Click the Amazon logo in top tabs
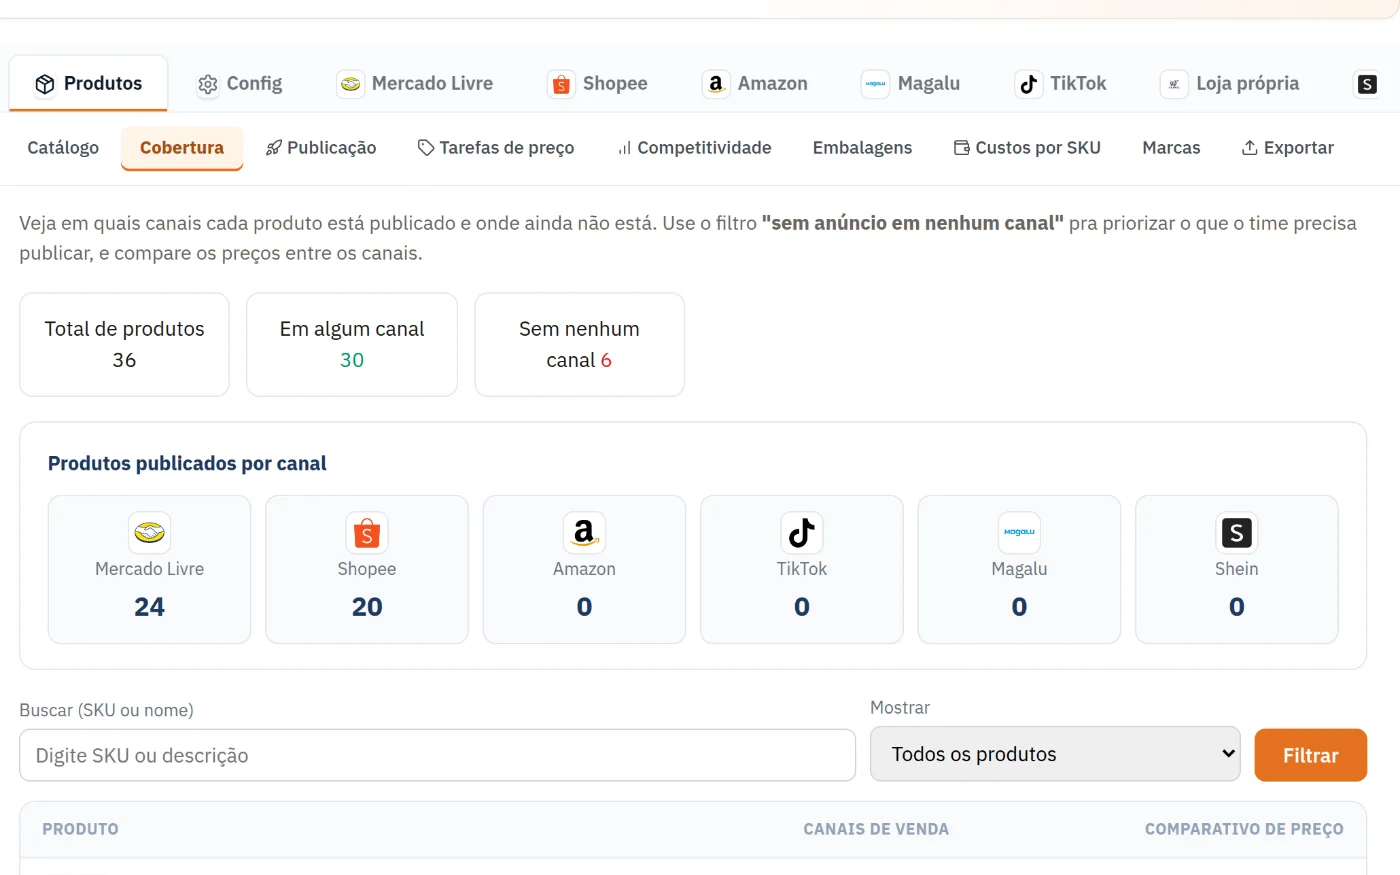 click(716, 84)
